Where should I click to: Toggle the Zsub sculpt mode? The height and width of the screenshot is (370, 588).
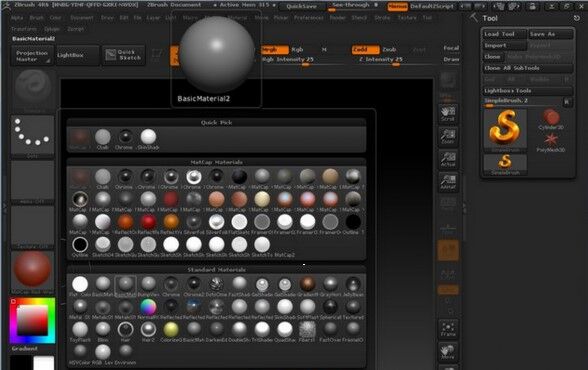click(389, 49)
